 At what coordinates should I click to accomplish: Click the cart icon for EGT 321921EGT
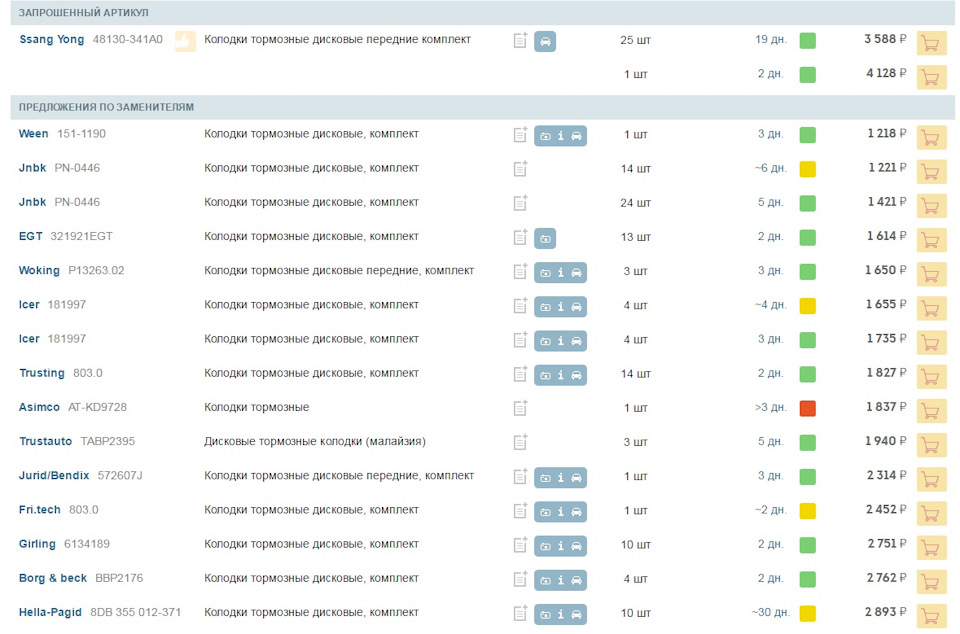(931, 240)
